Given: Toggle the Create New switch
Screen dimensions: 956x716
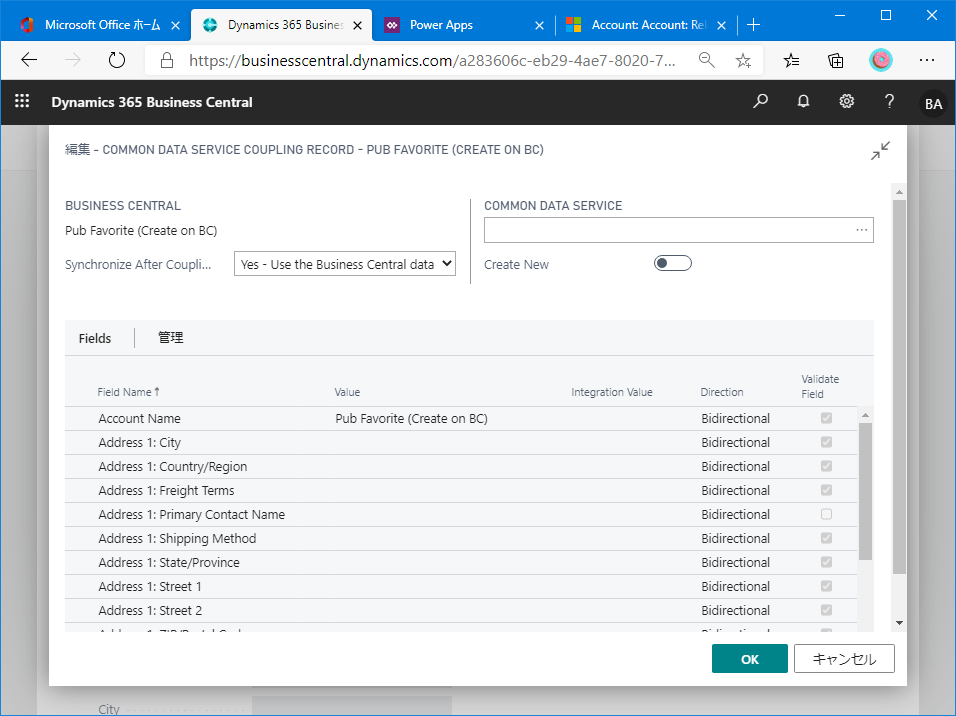Looking at the screenshot, I should click(672, 263).
